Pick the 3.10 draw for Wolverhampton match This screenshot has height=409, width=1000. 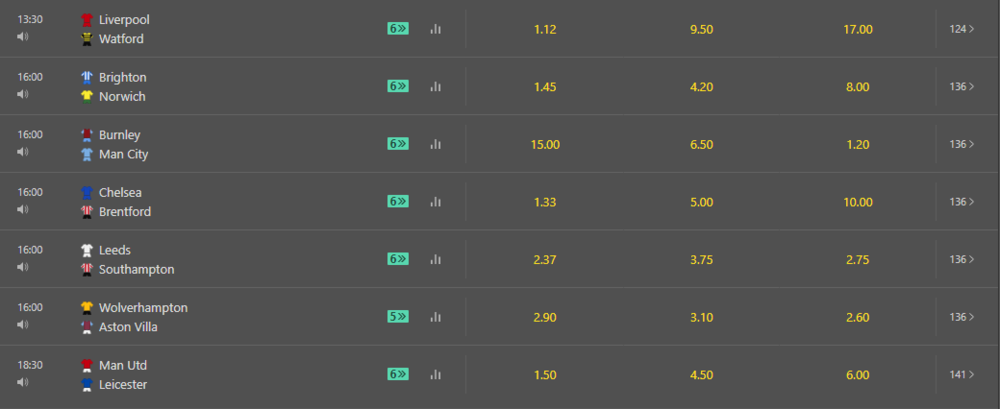[x=702, y=317]
